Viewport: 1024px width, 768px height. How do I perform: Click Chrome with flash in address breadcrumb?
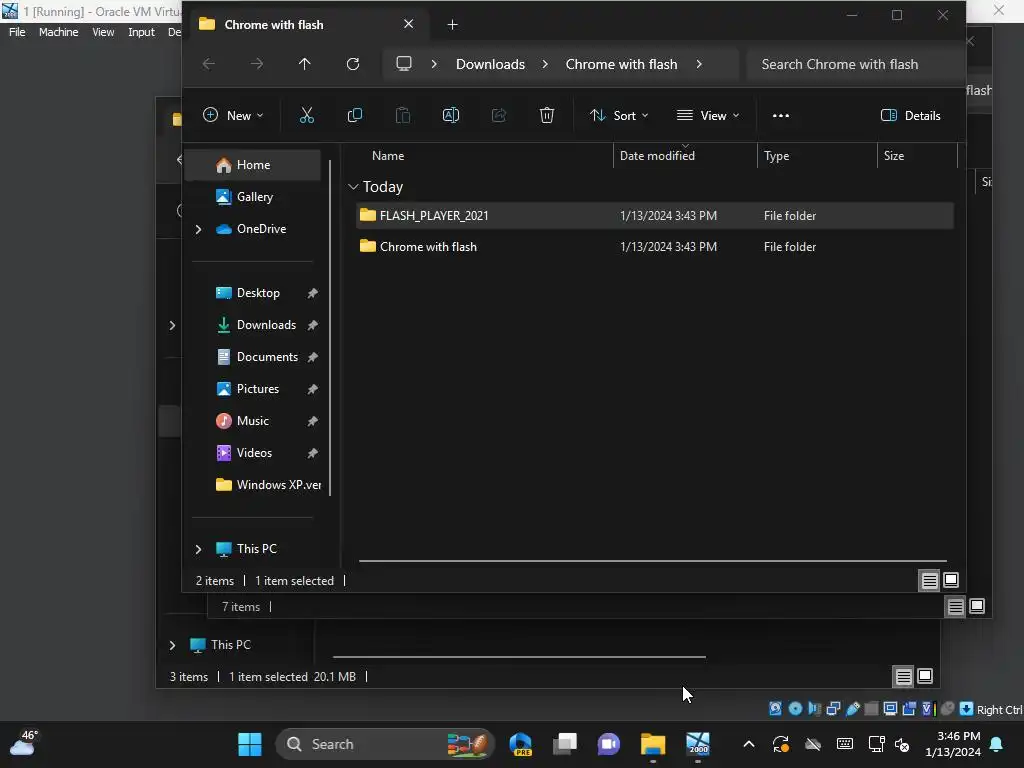click(621, 64)
